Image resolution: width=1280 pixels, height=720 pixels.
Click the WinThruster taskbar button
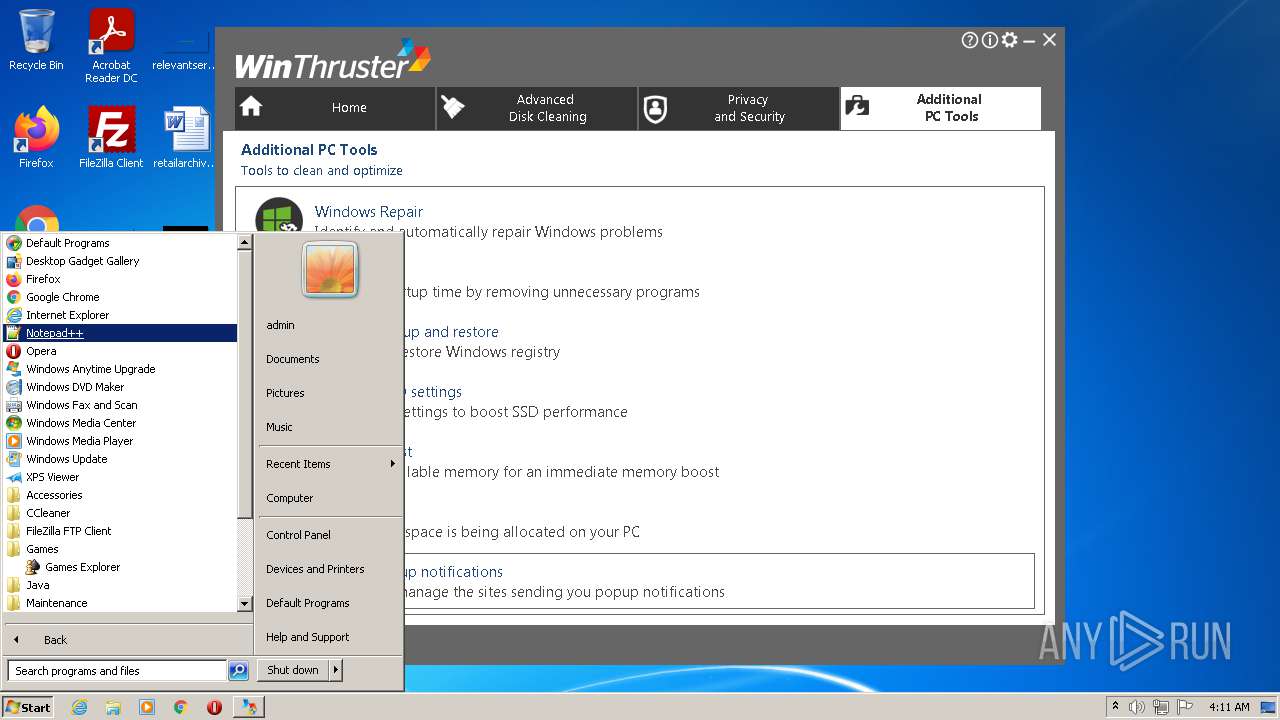point(249,707)
